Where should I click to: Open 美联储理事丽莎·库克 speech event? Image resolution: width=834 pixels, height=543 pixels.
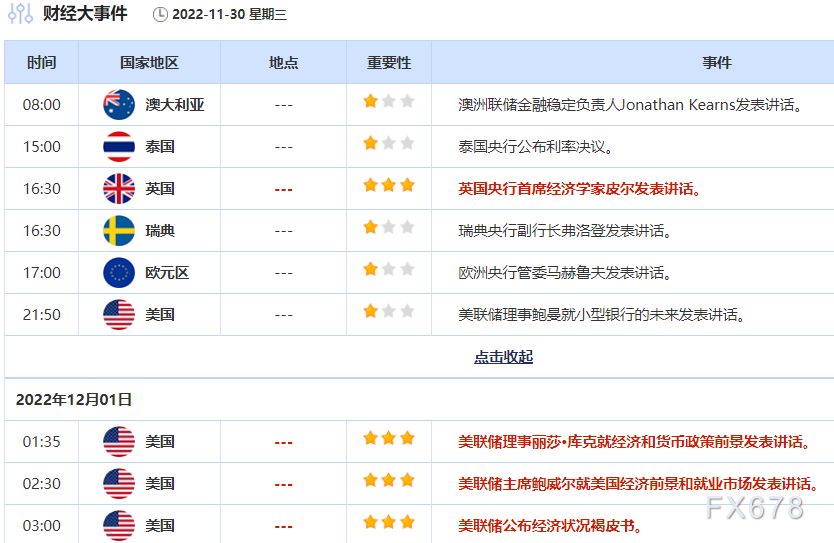tap(635, 441)
